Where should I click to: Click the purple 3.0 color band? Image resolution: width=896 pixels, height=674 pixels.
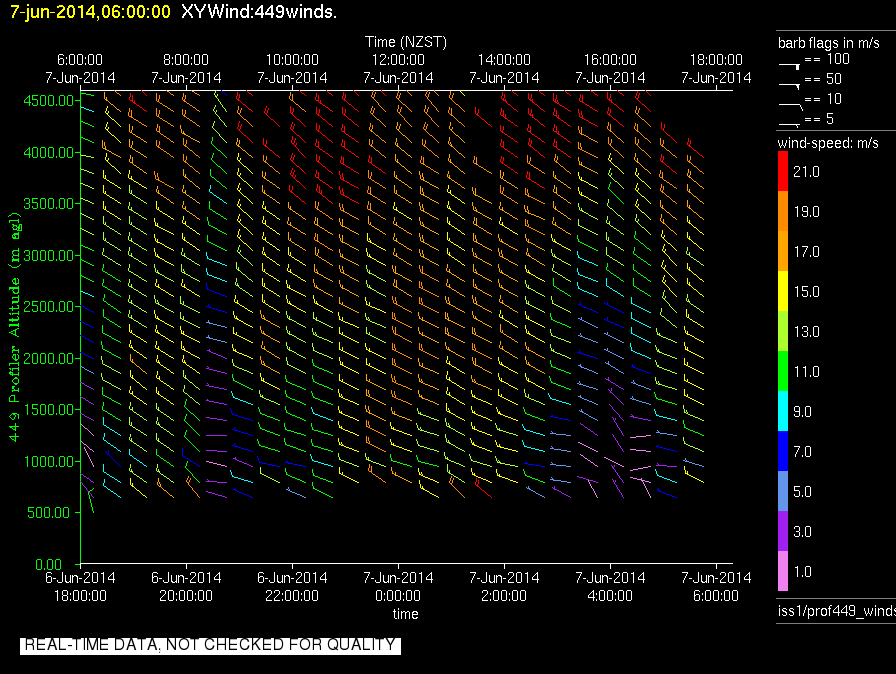click(783, 531)
